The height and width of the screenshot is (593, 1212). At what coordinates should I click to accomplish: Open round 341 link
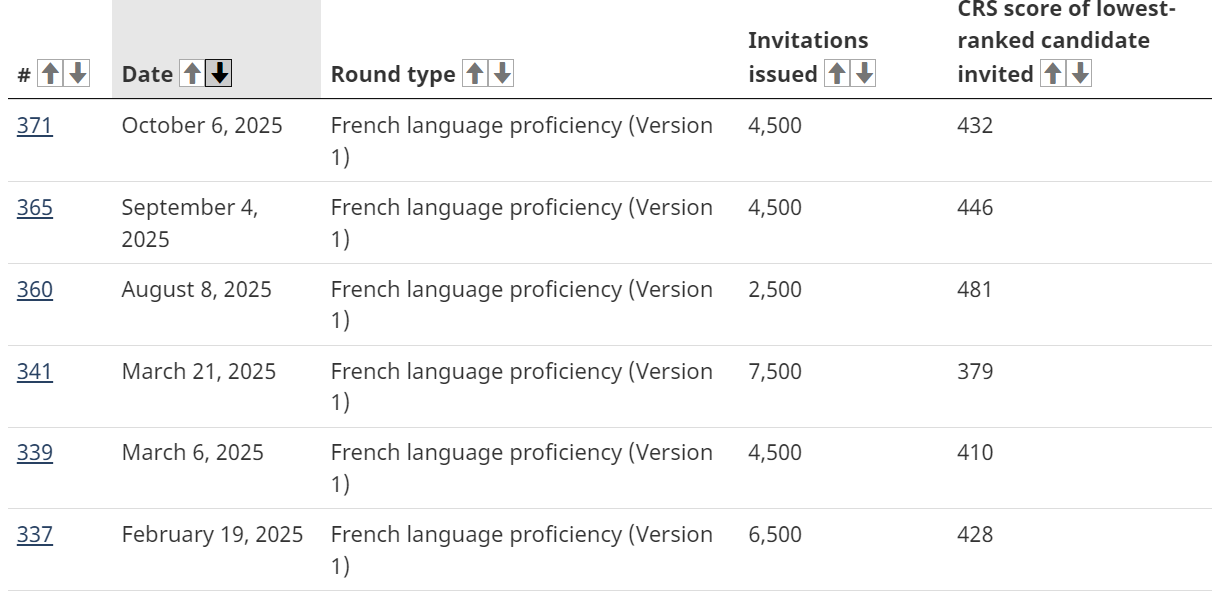[35, 372]
